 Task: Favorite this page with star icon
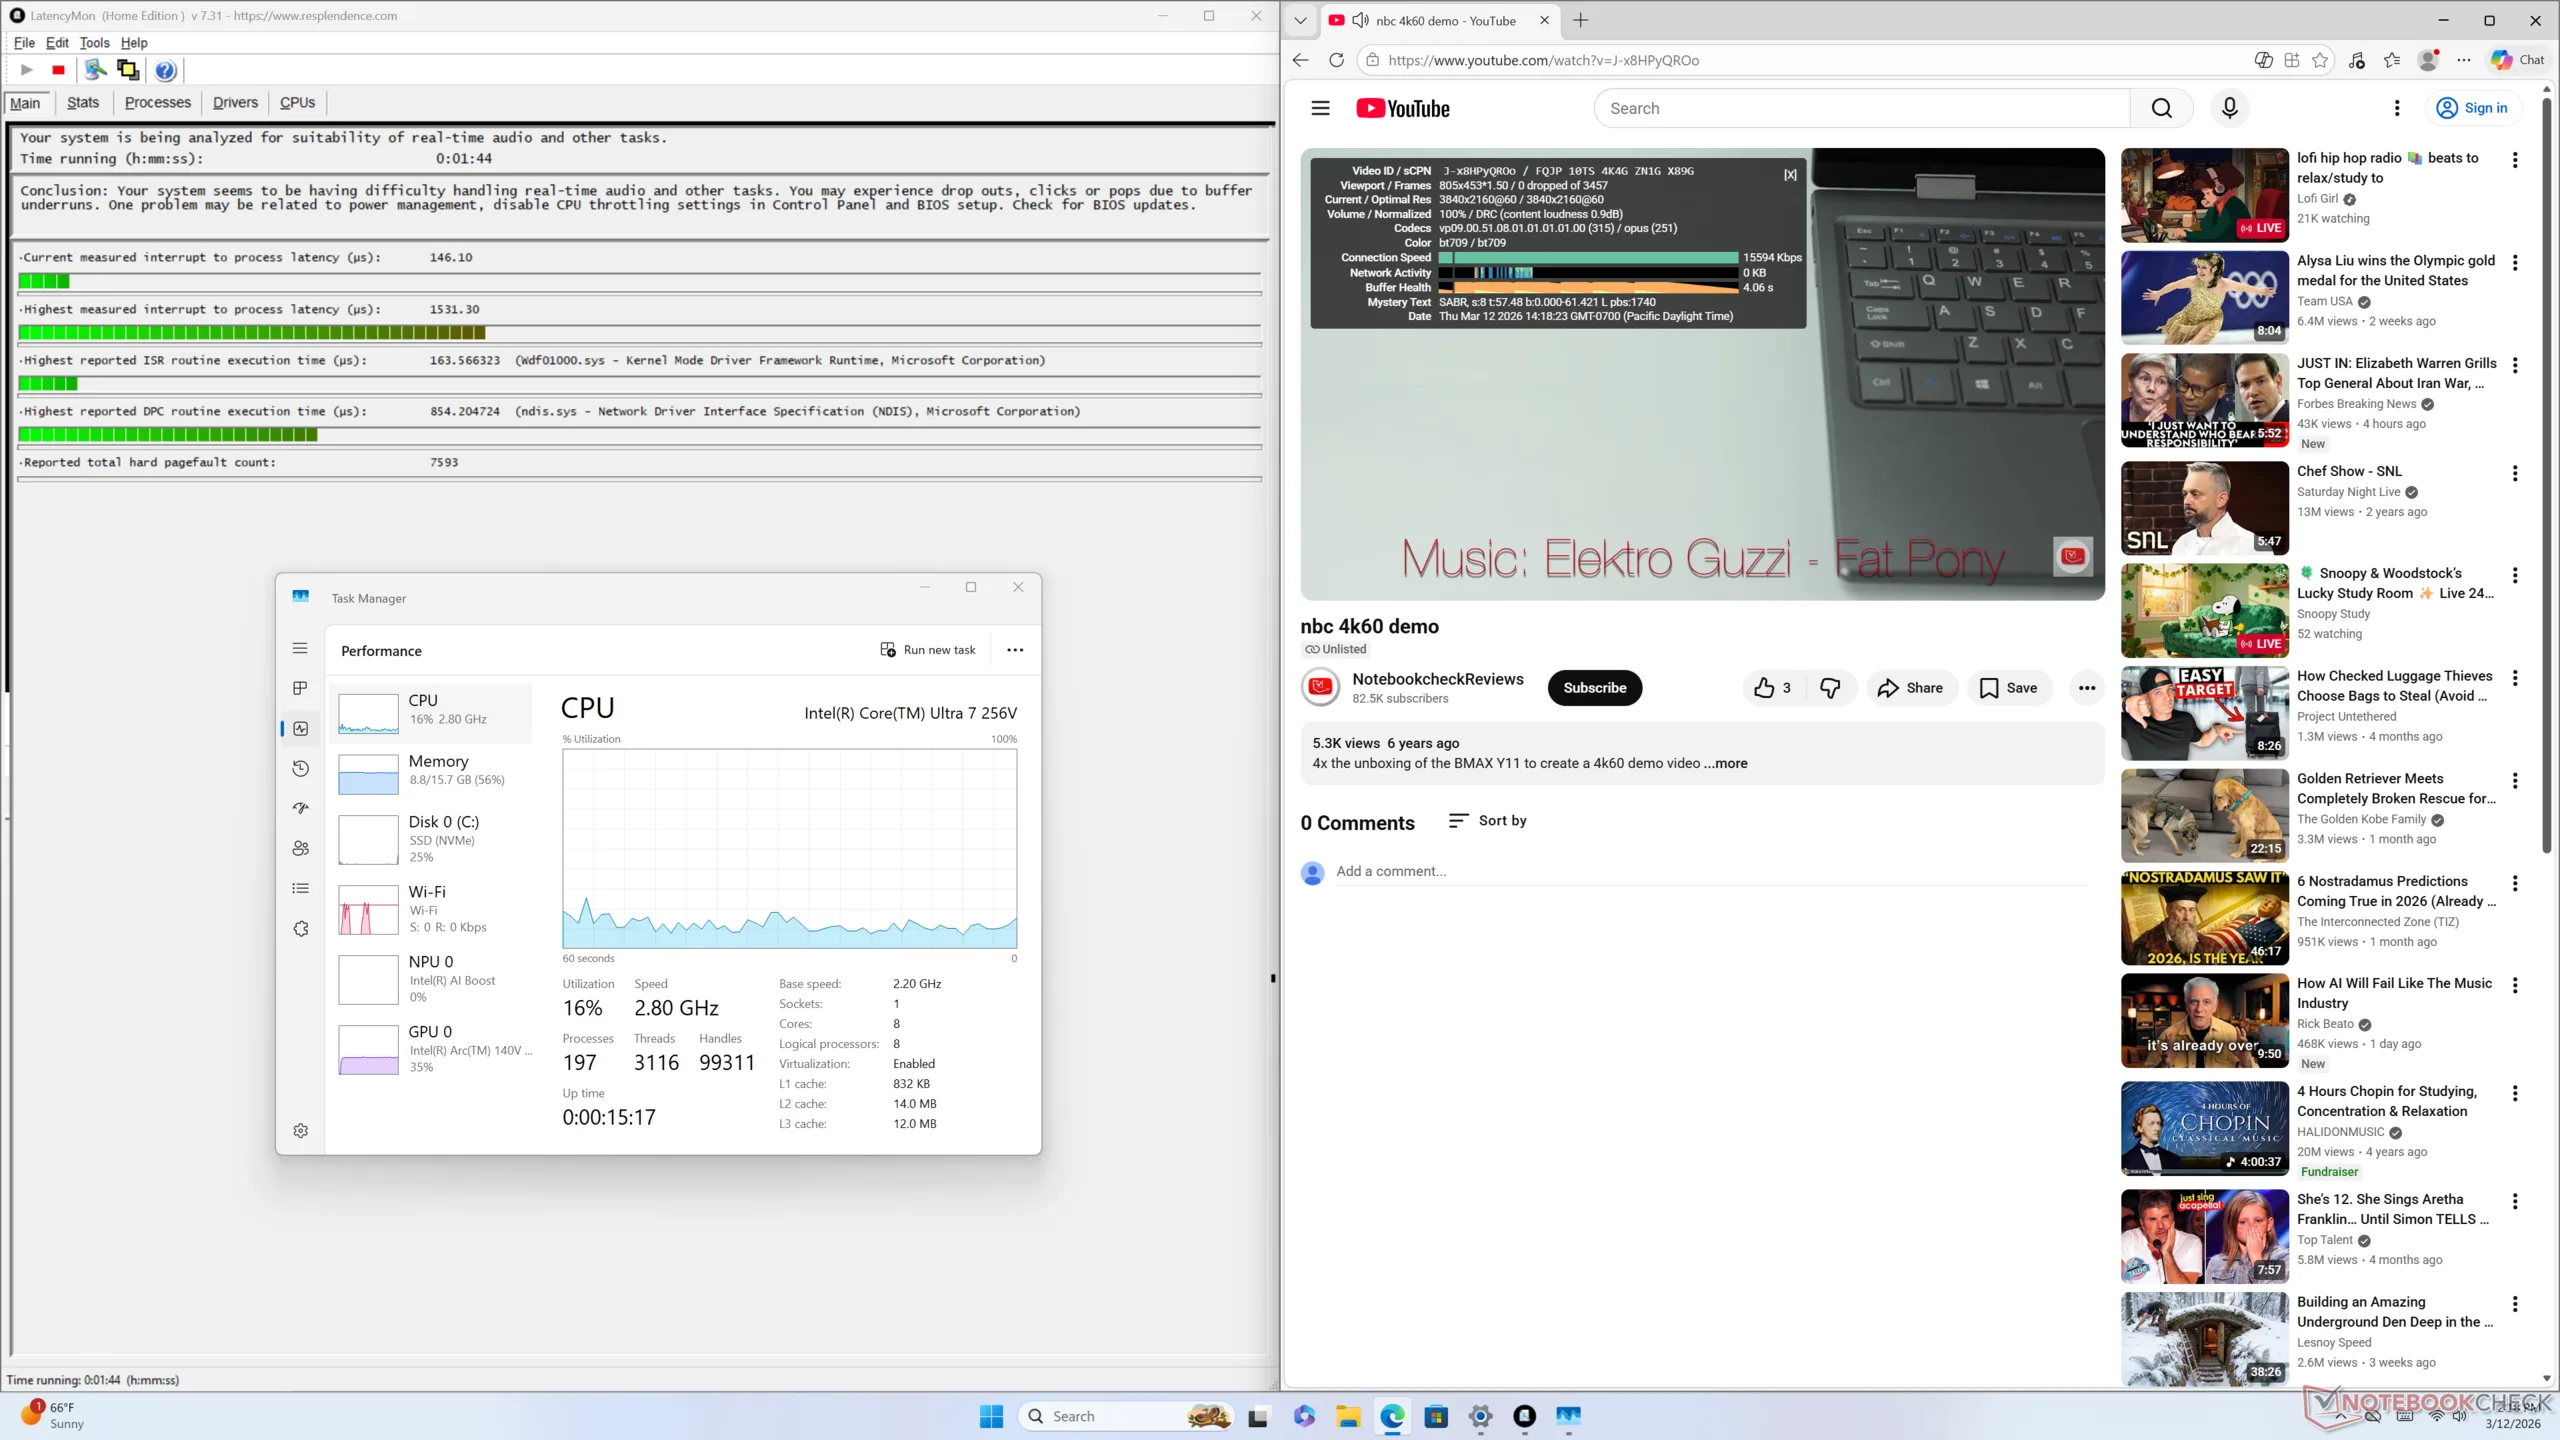click(x=2320, y=60)
